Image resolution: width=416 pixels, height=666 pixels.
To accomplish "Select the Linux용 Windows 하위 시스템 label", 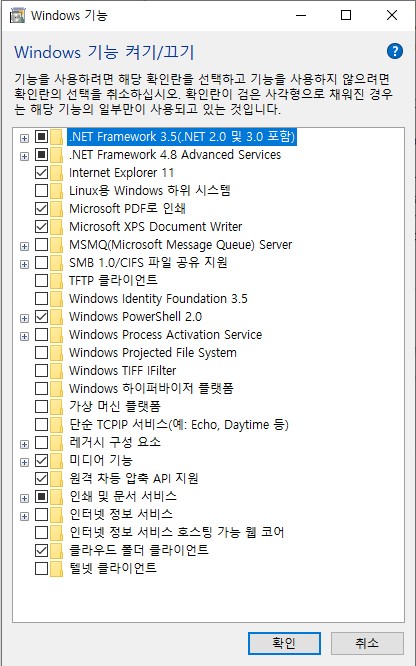I will (150, 191).
